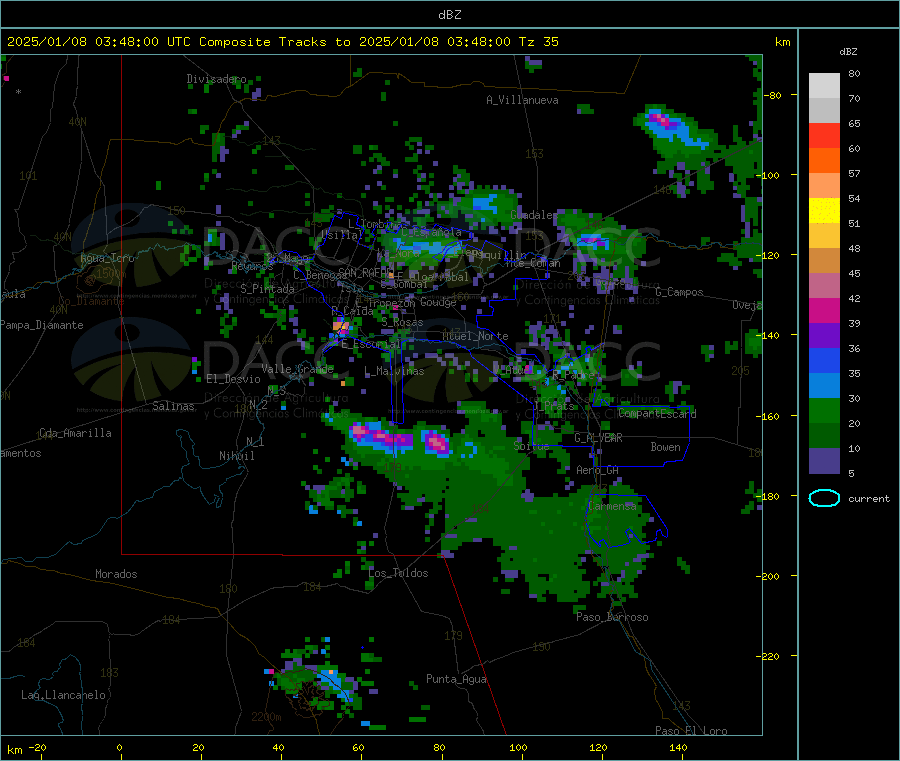This screenshot has height=761, width=900.
Task: Click the 'Bowen' map label
Action: pos(665,447)
